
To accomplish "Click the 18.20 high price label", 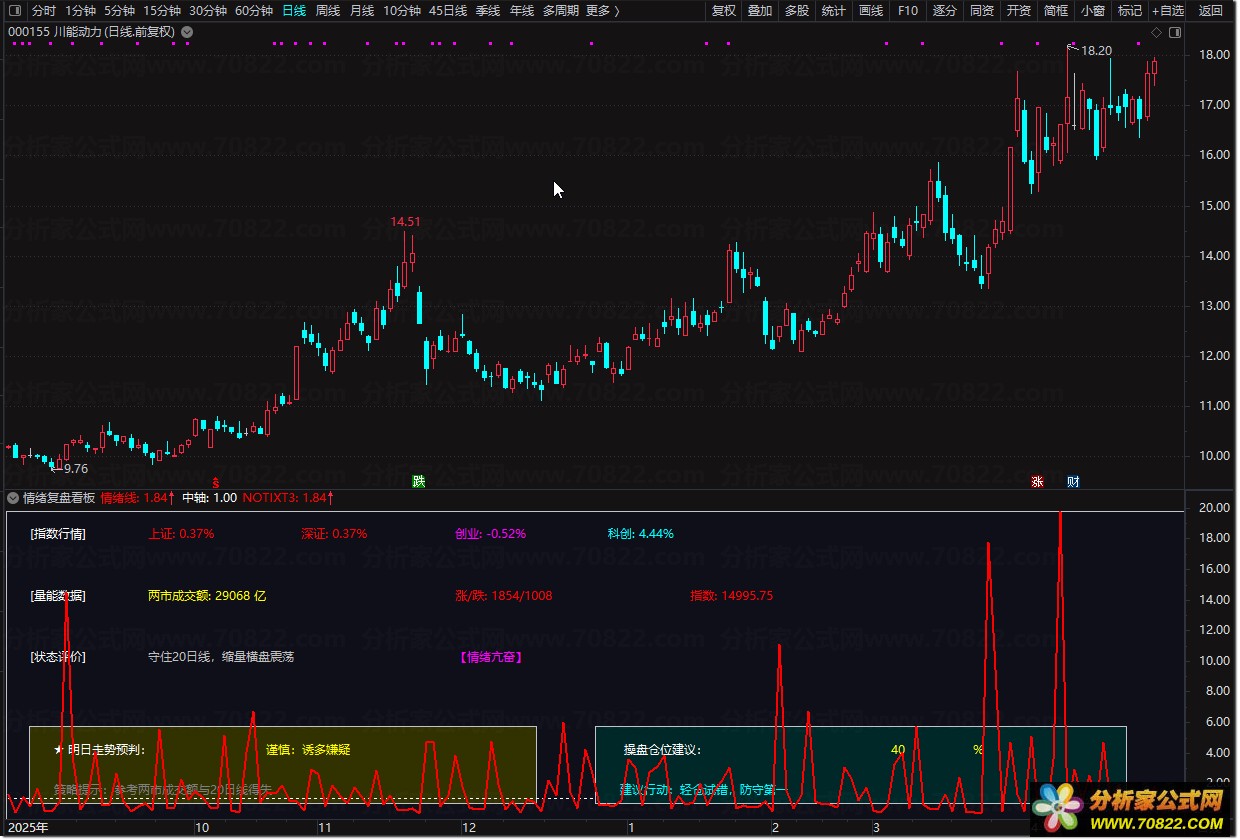I will pyautogui.click(x=1096, y=50).
